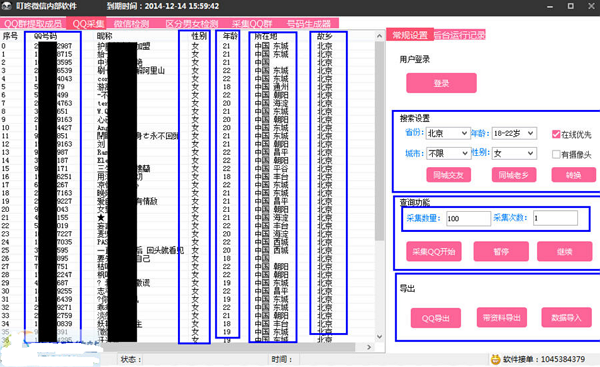Screen dimensions: 600x367
Task: Click the 暂停 pause button
Action: click(501, 252)
